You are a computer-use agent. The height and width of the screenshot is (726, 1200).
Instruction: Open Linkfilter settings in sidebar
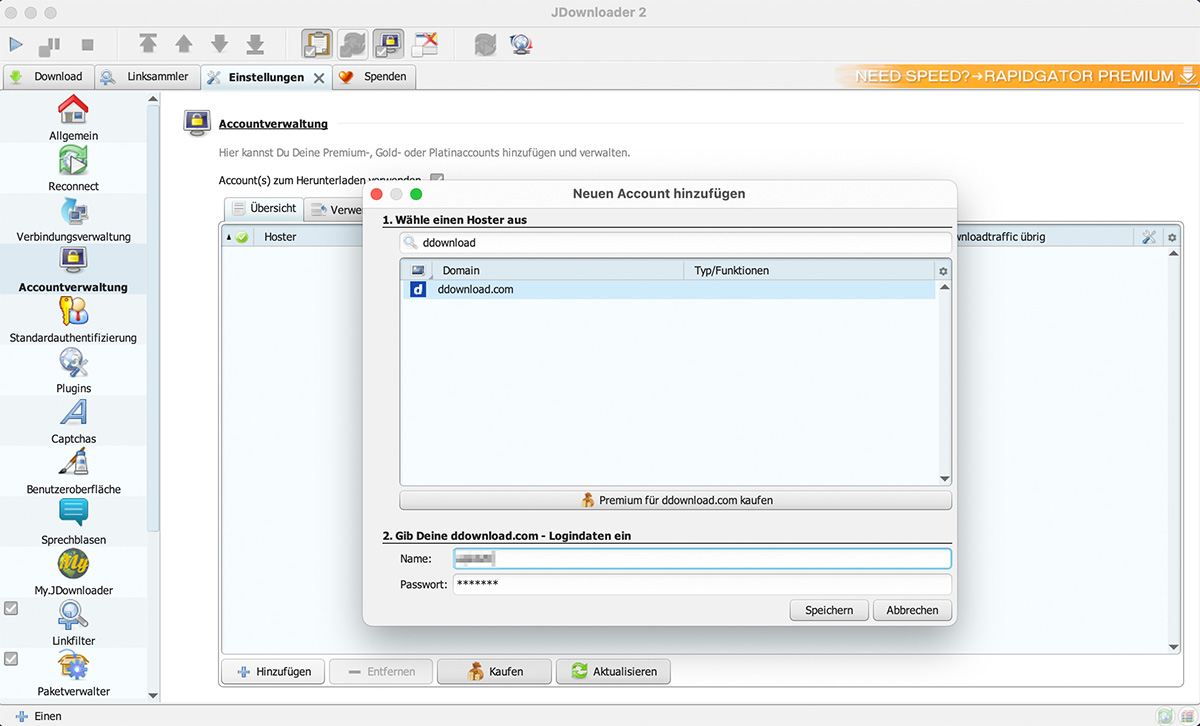74,623
